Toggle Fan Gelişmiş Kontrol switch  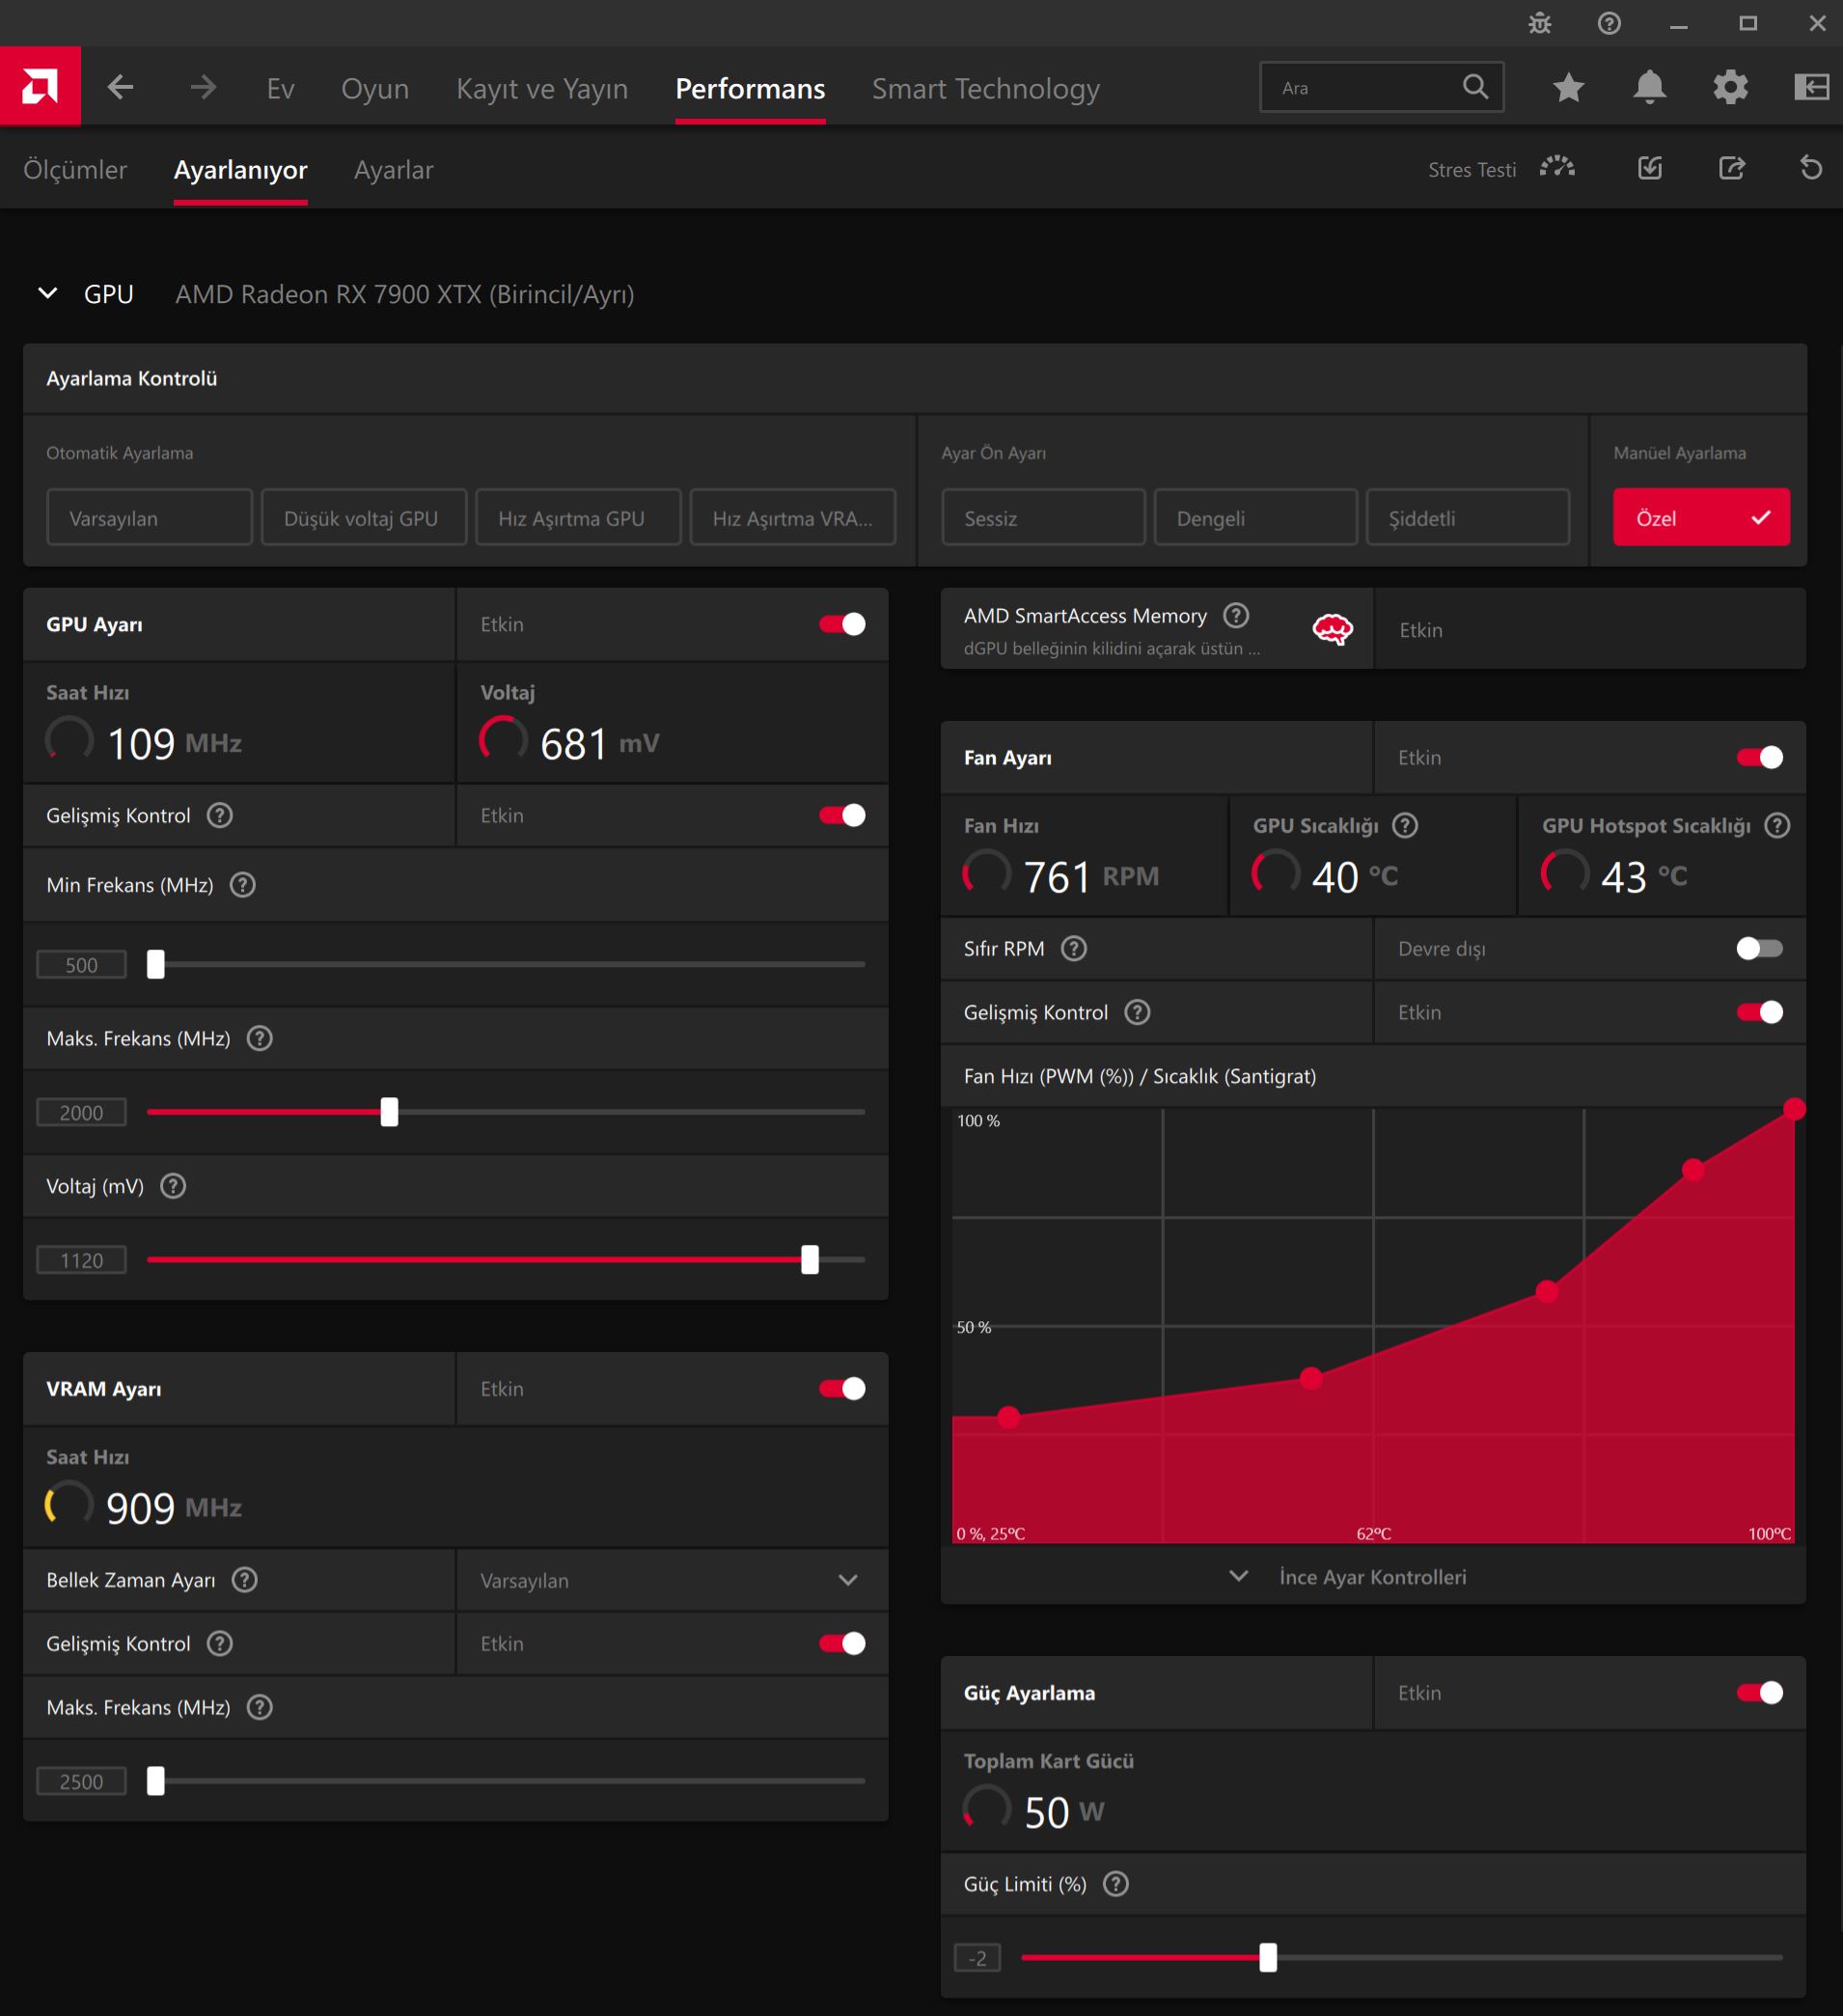click(1760, 1013)
